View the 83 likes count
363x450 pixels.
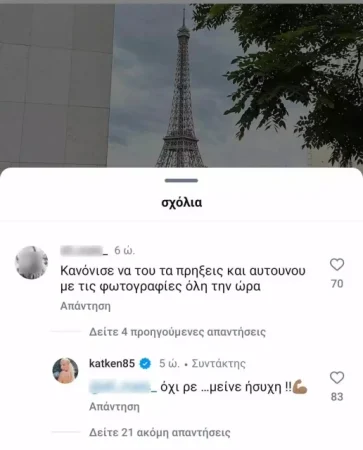click(x=337, y=397)
